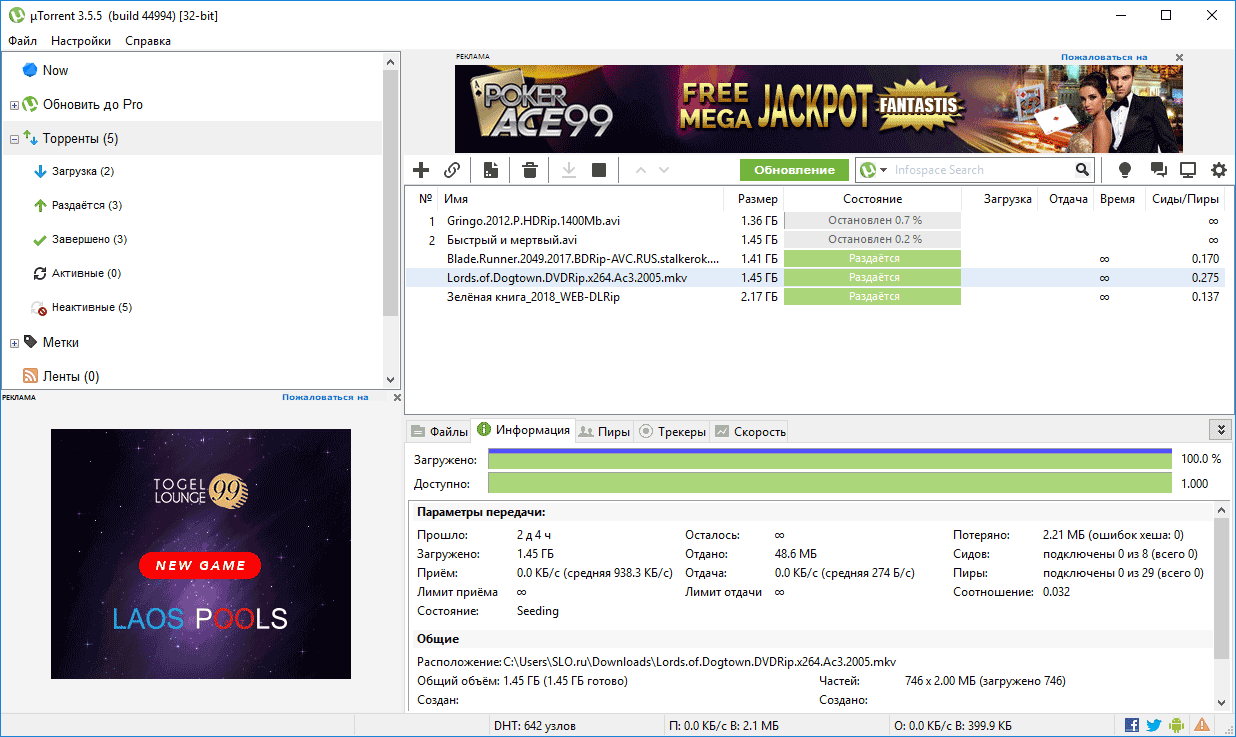The image size is (1236, 737).
Task: Sort by Сиды/Пиры column header
Action: click(x=1184, y=199)
